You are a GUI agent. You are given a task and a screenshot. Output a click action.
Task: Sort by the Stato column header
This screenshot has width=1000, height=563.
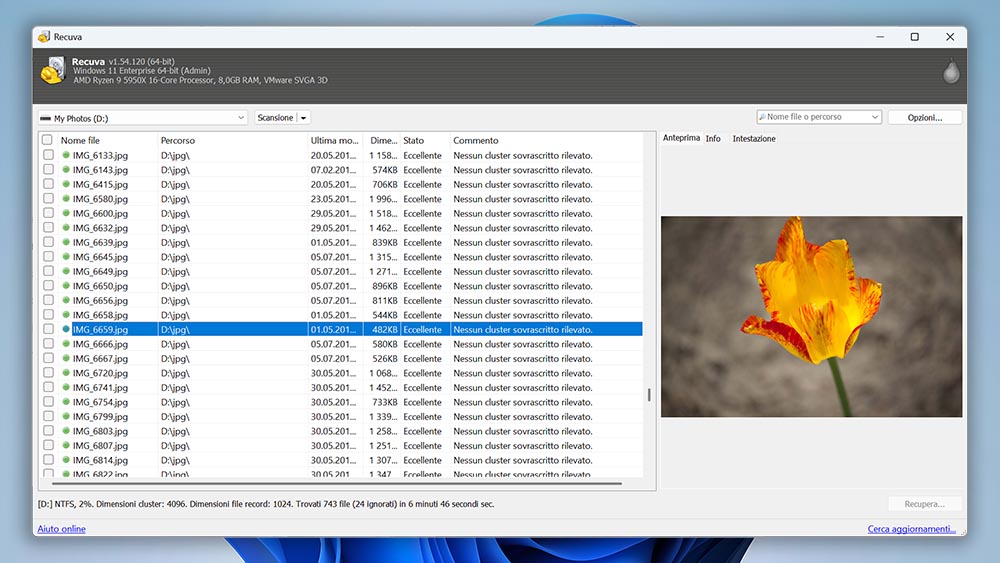pyautogui.click(x=425, y=140)
